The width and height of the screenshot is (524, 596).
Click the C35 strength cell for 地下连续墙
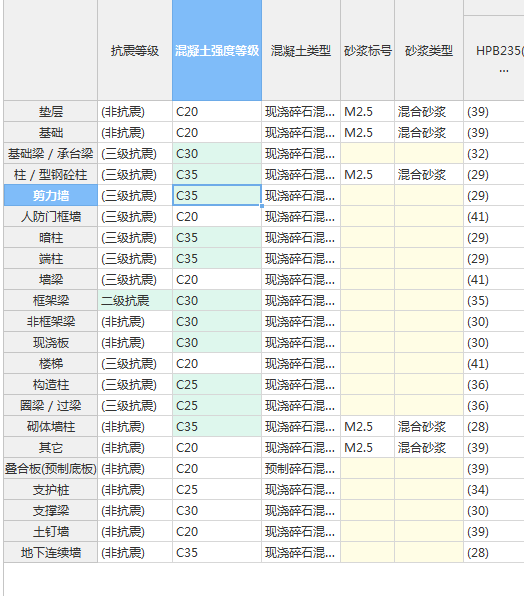coord(217,552)
